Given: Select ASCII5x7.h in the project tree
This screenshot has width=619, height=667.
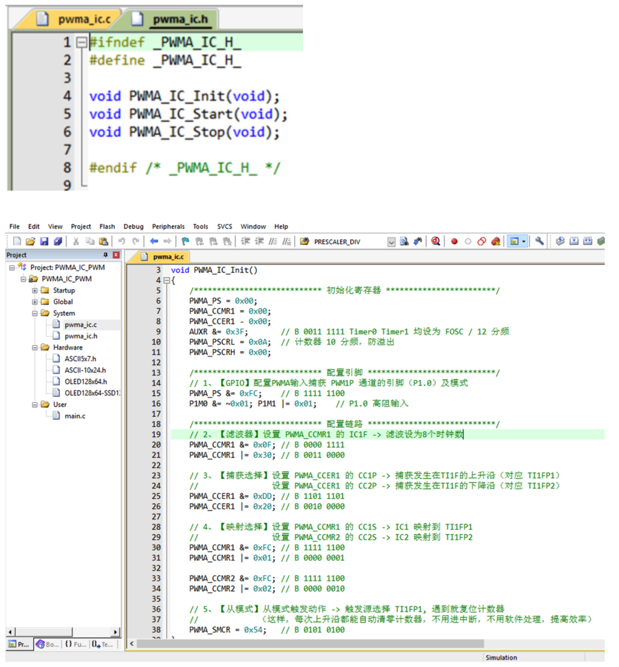Looking at the screenshot, I should tap(80, 359).
